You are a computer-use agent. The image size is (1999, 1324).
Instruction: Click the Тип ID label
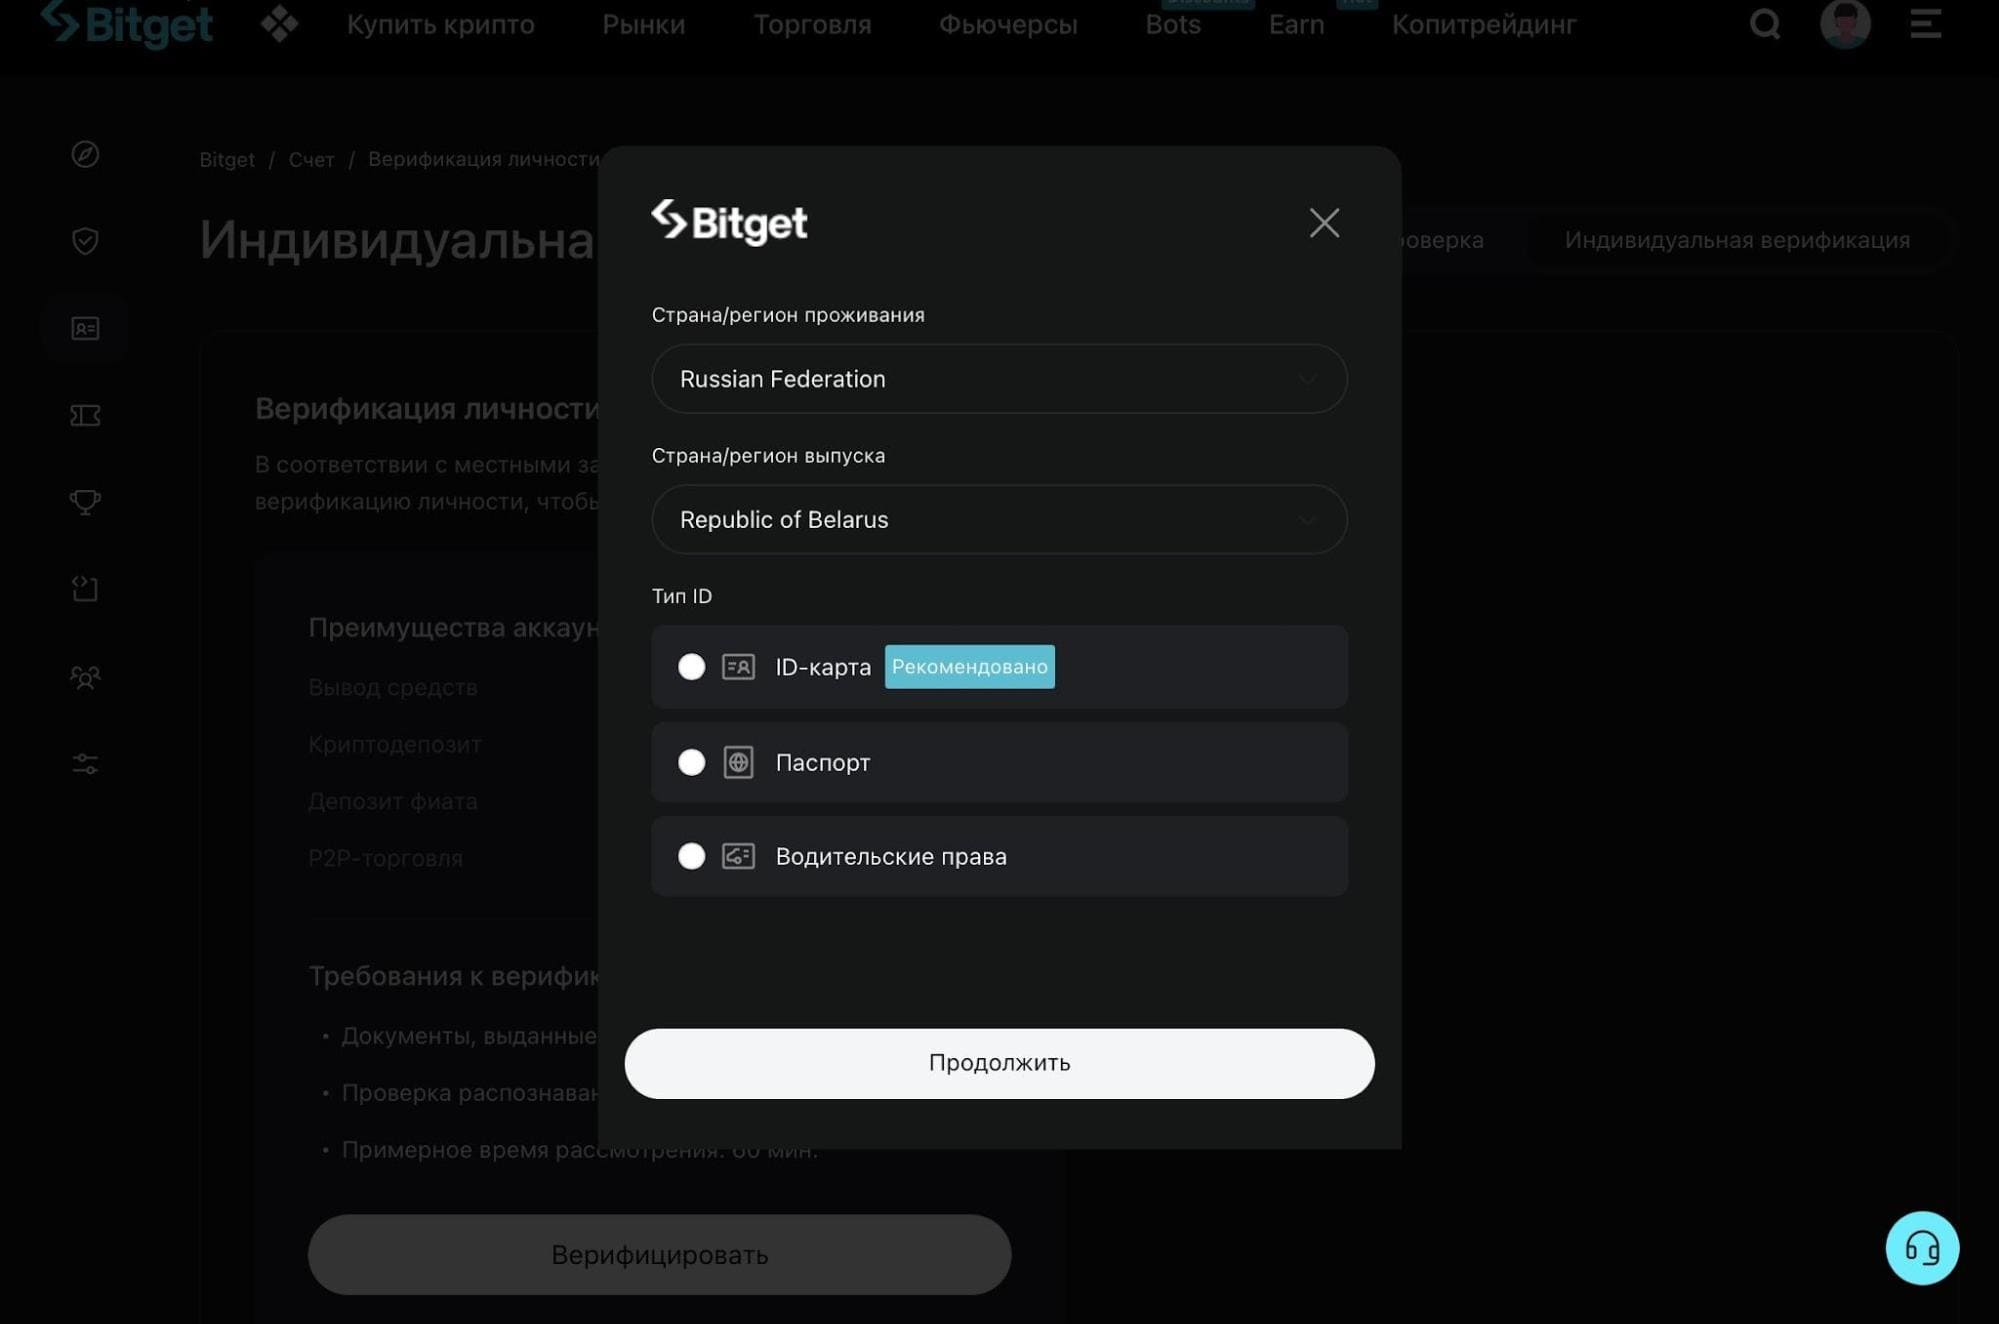point(682,596)
